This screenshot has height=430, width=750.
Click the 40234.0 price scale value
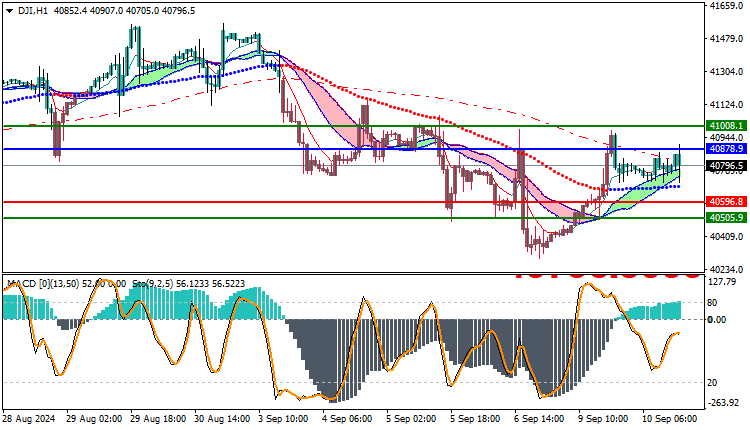point(727,269)
